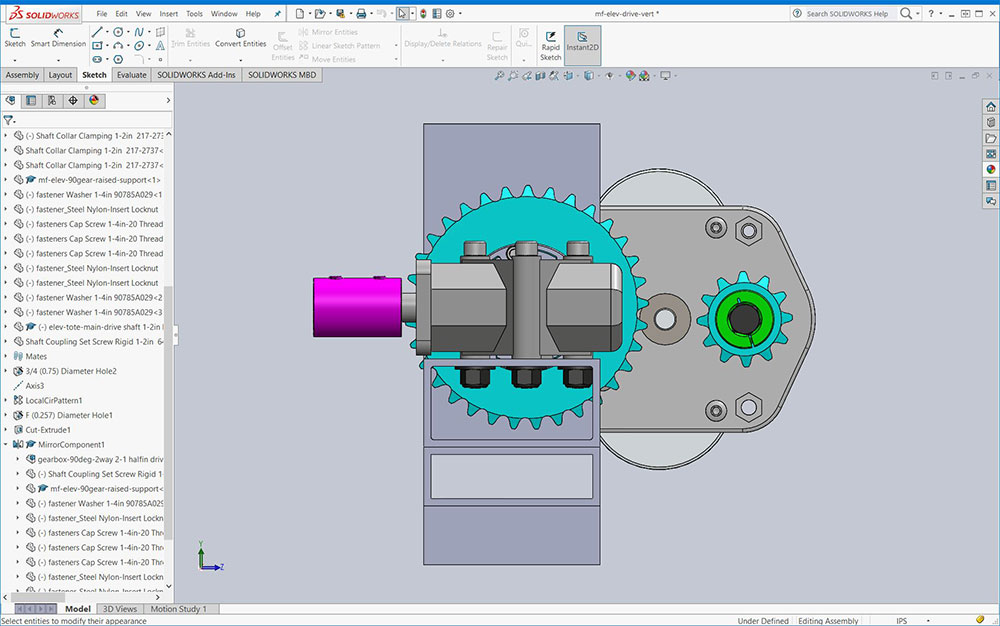The height and width of the screenshot is (626, 1000).
Task: Expand the Mates folder in the tree
Action: click(6, 356)
